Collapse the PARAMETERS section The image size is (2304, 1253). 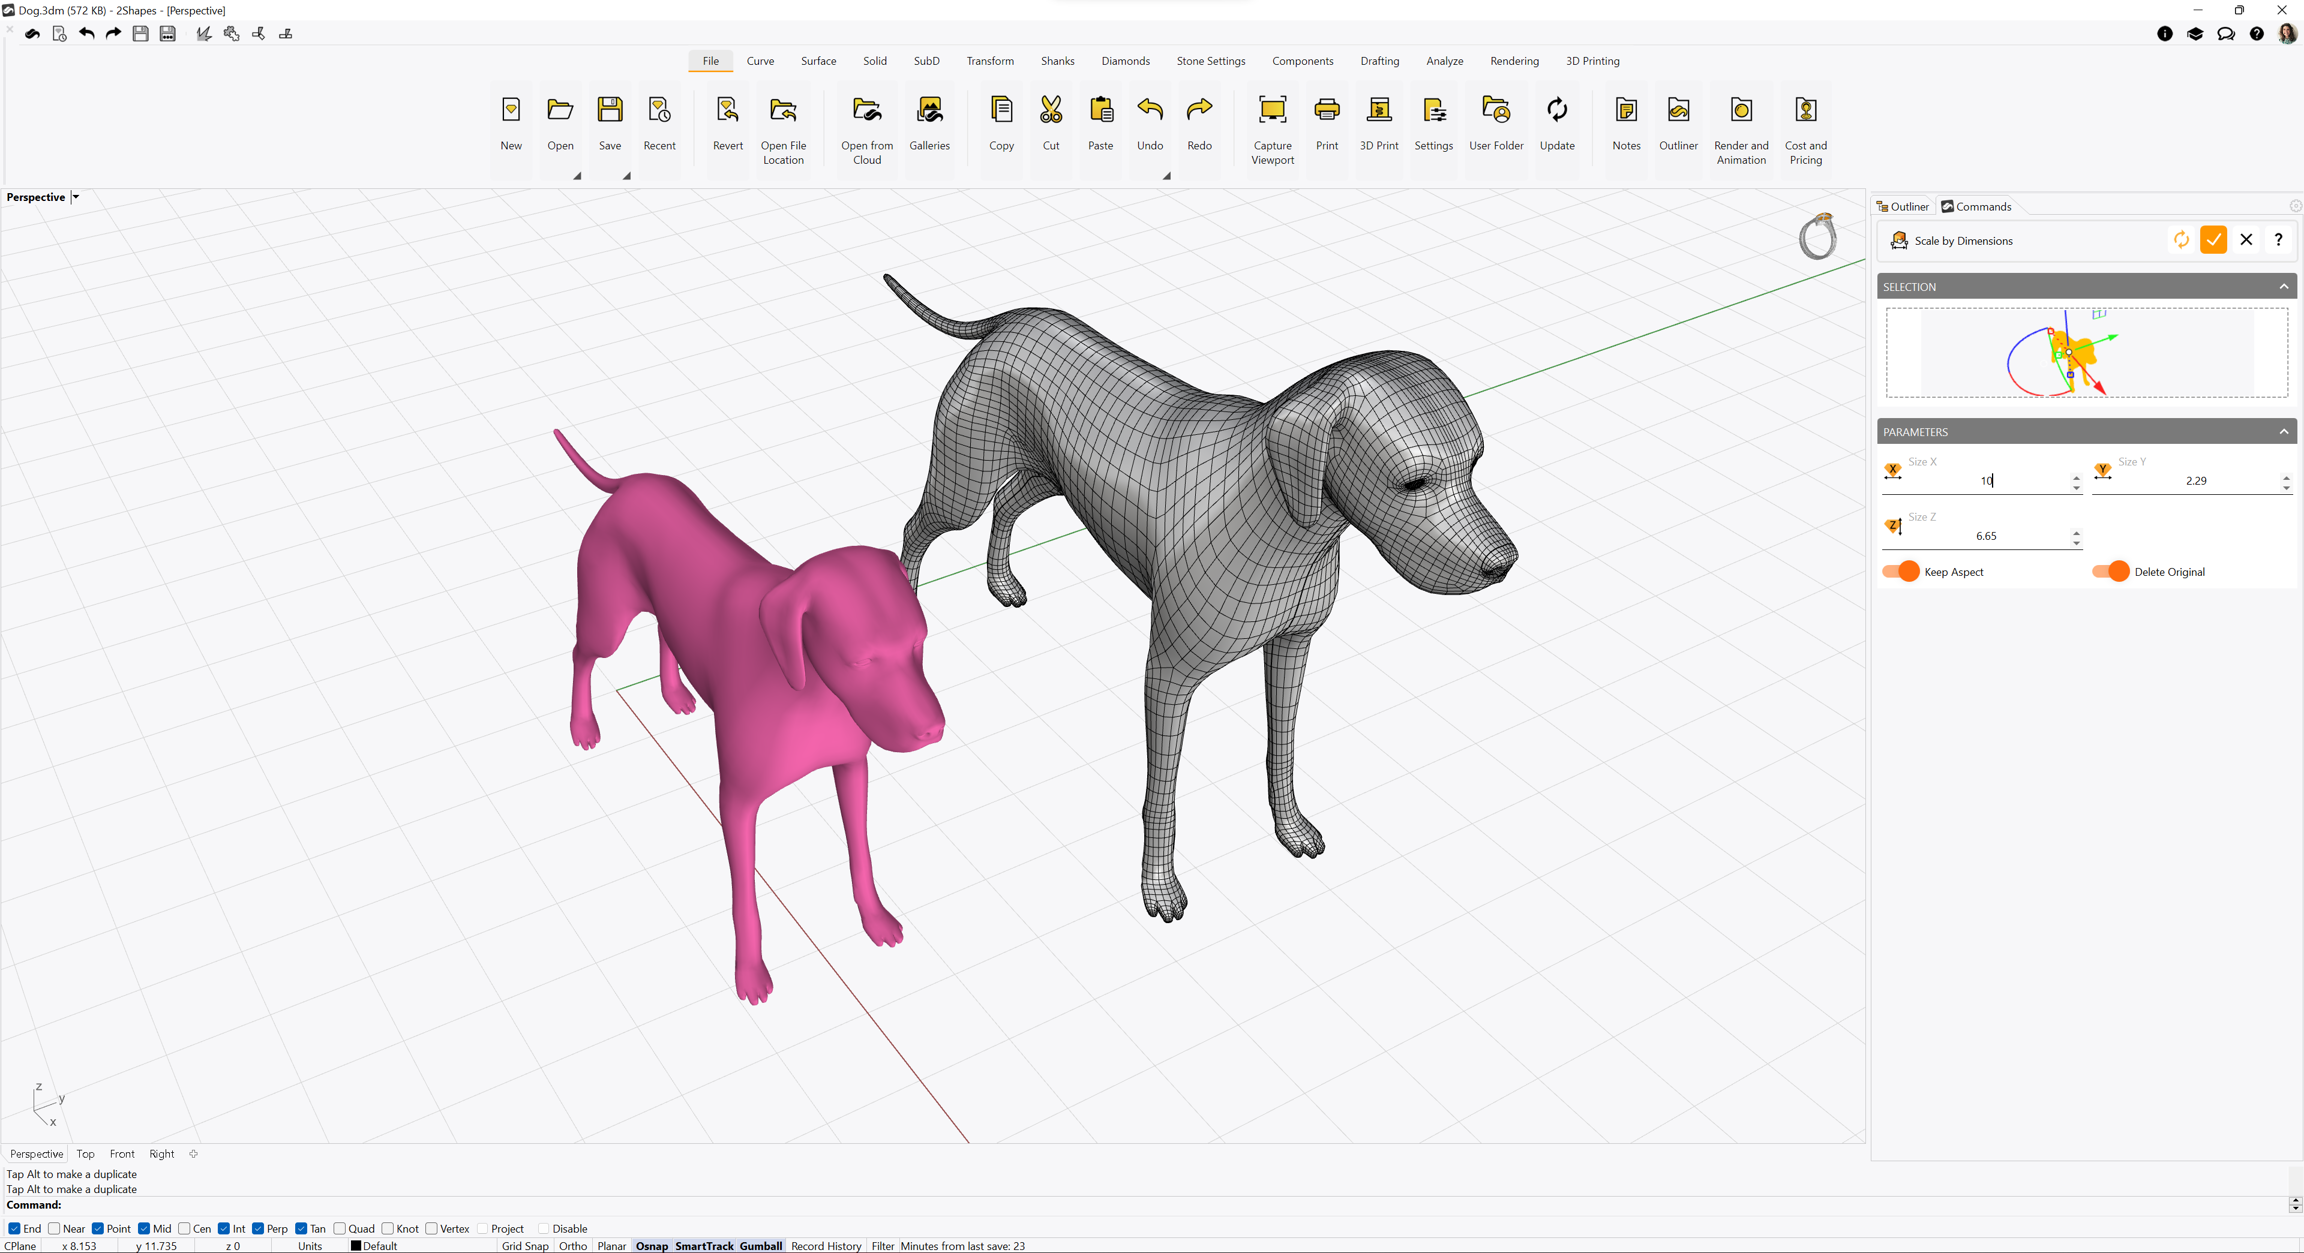click(2283, 432)
